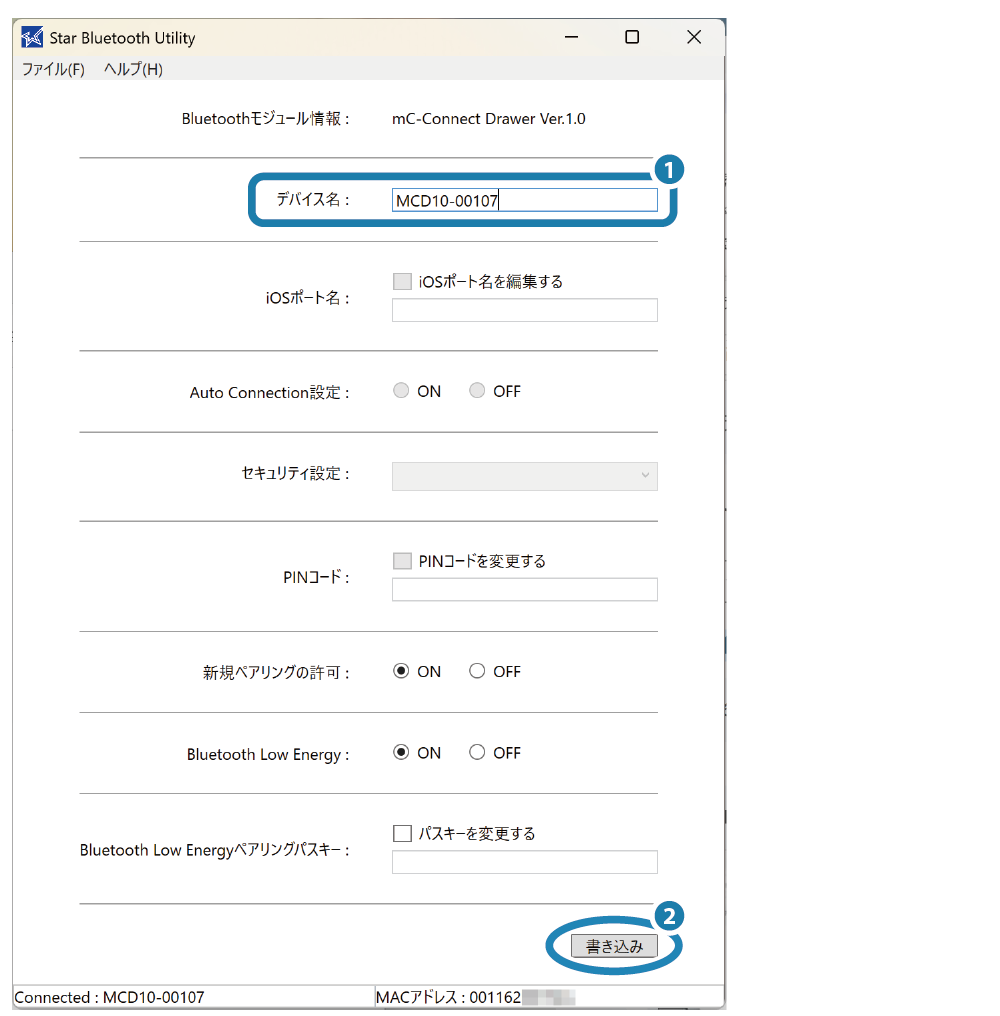Maximize the Star Bluetooth Utility window

click(x=632, y=37)
